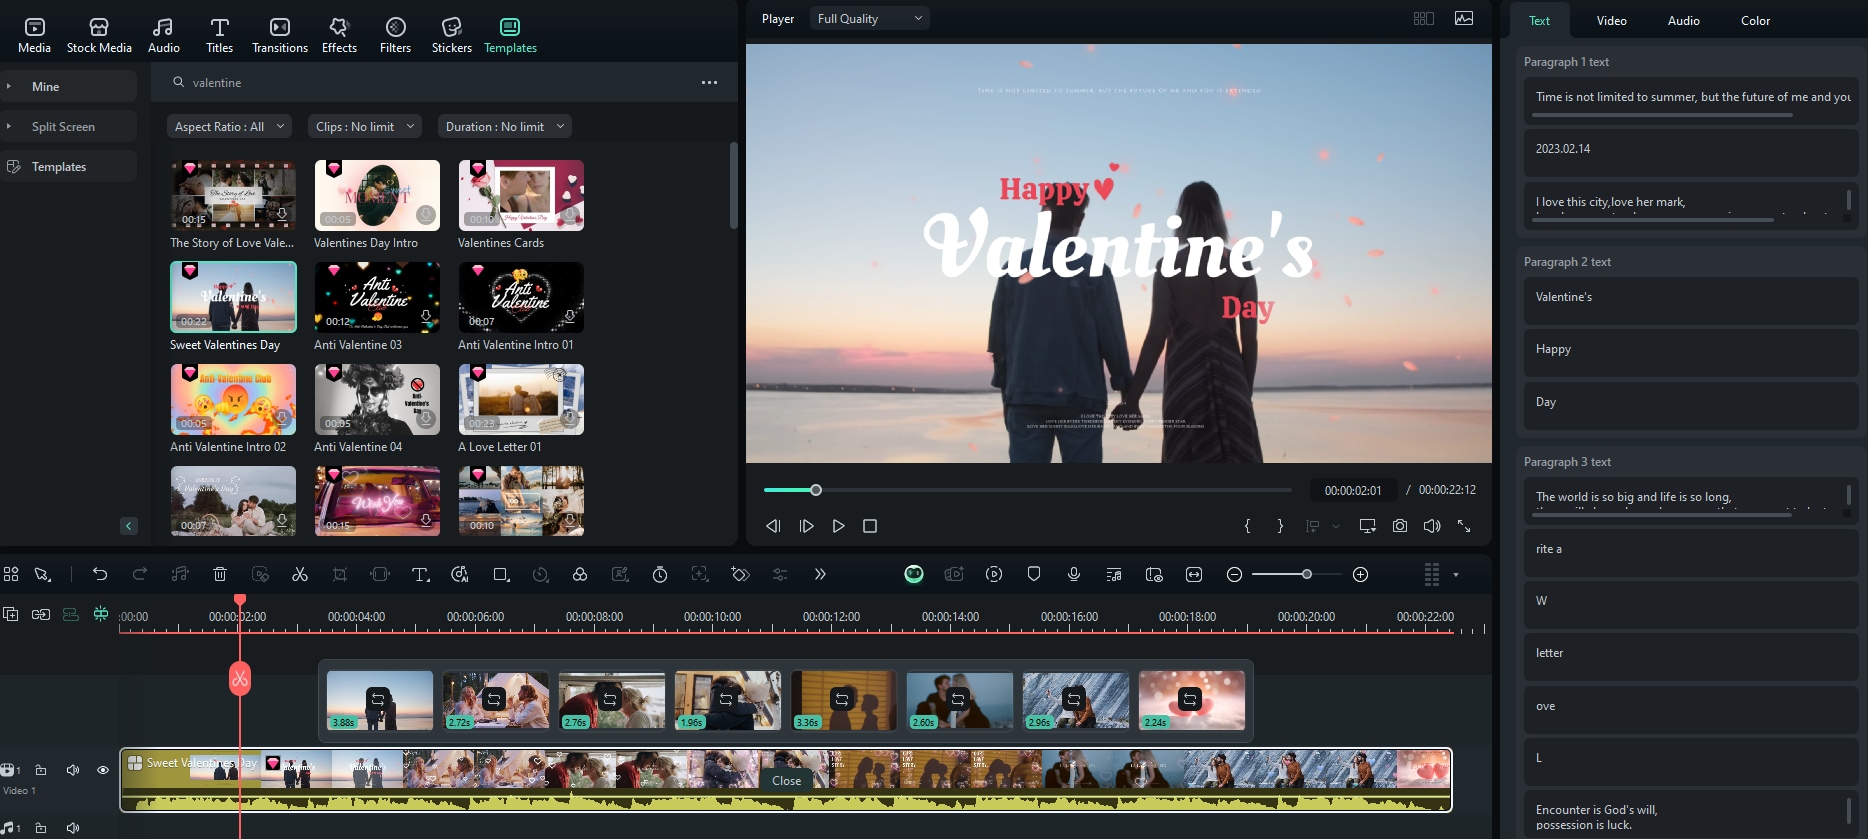Click the voiceover microphone icon
1868x839 pixels.
coord(1074,574)
